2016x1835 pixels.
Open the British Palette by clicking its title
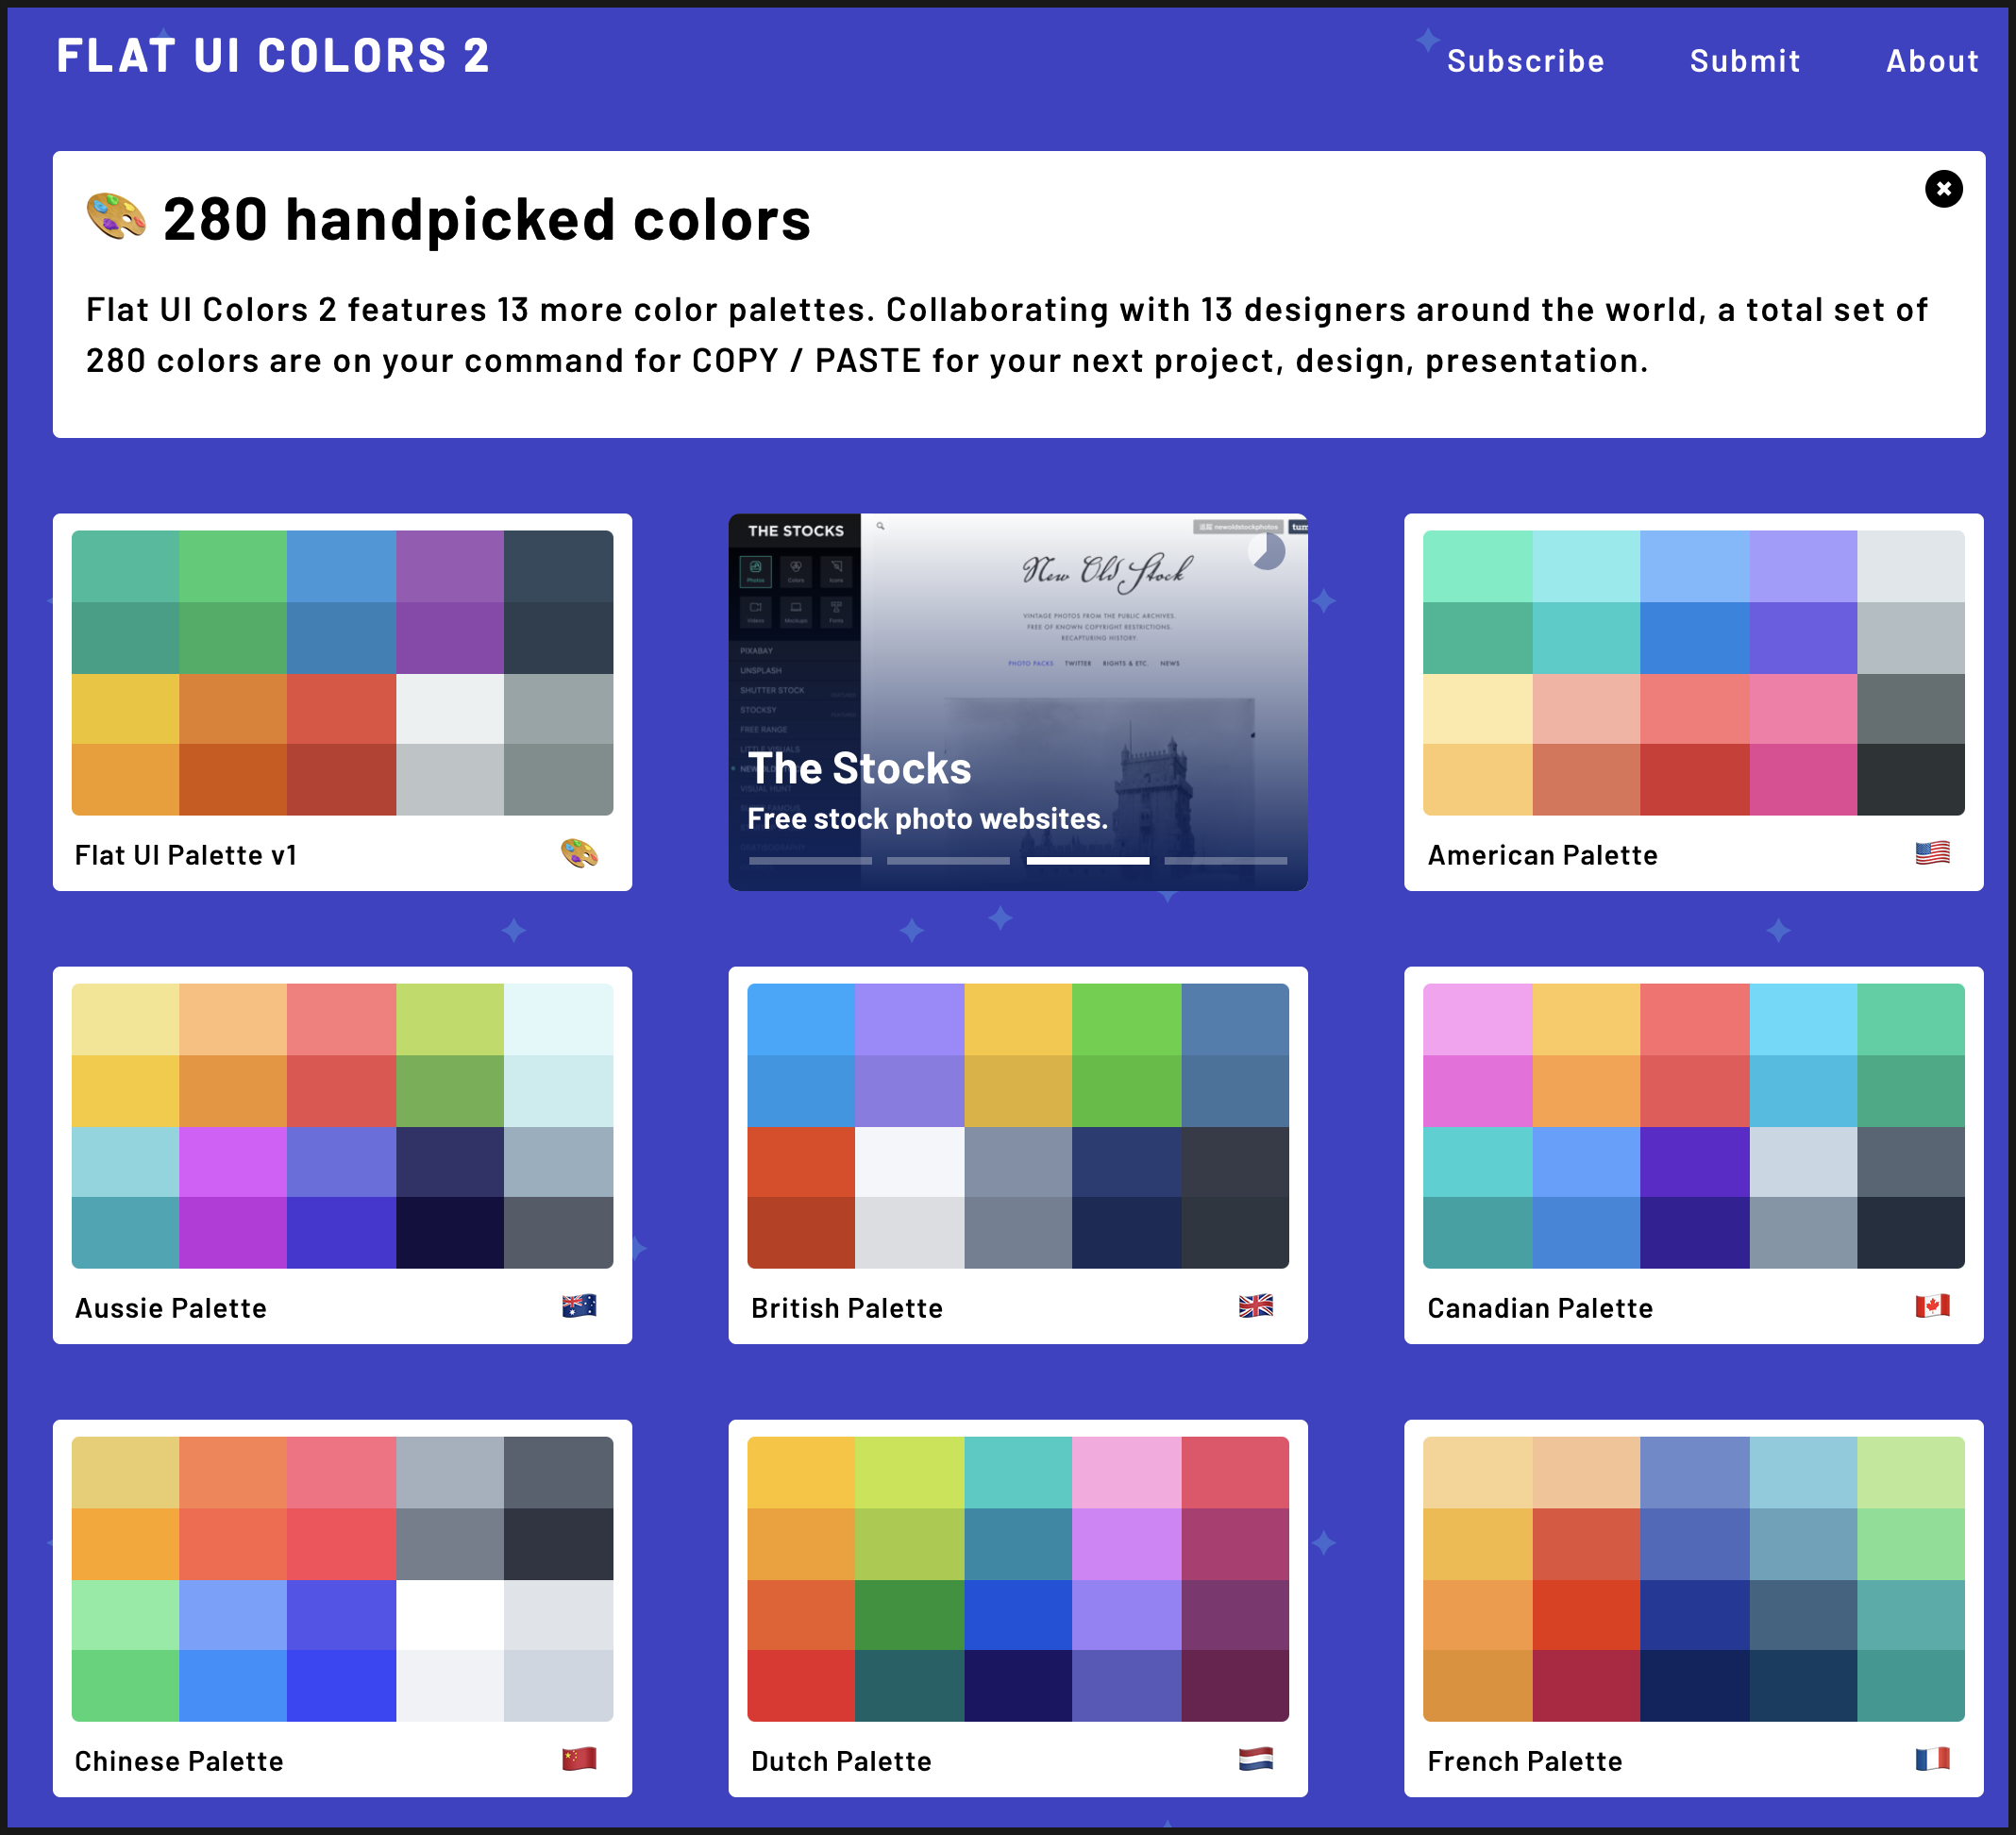847,1307
